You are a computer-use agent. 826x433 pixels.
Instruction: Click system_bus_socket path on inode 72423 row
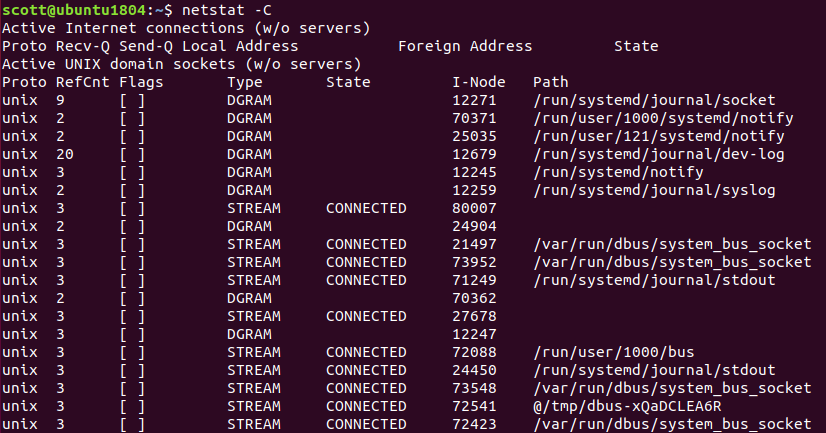(672, 424)
